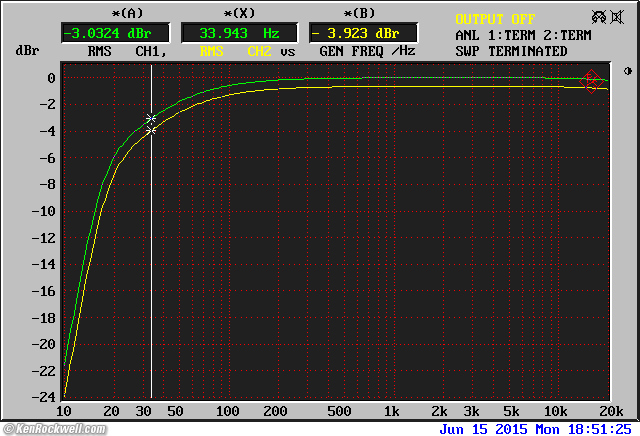Click the 10 label on the frequency axis
Image resolution: width=640 pixels, height=436 pixels.
tap(63, 412)
